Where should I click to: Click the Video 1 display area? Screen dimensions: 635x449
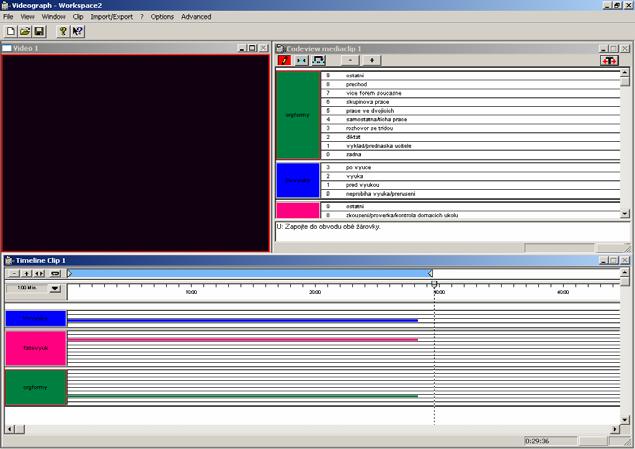tap(136, 153)
